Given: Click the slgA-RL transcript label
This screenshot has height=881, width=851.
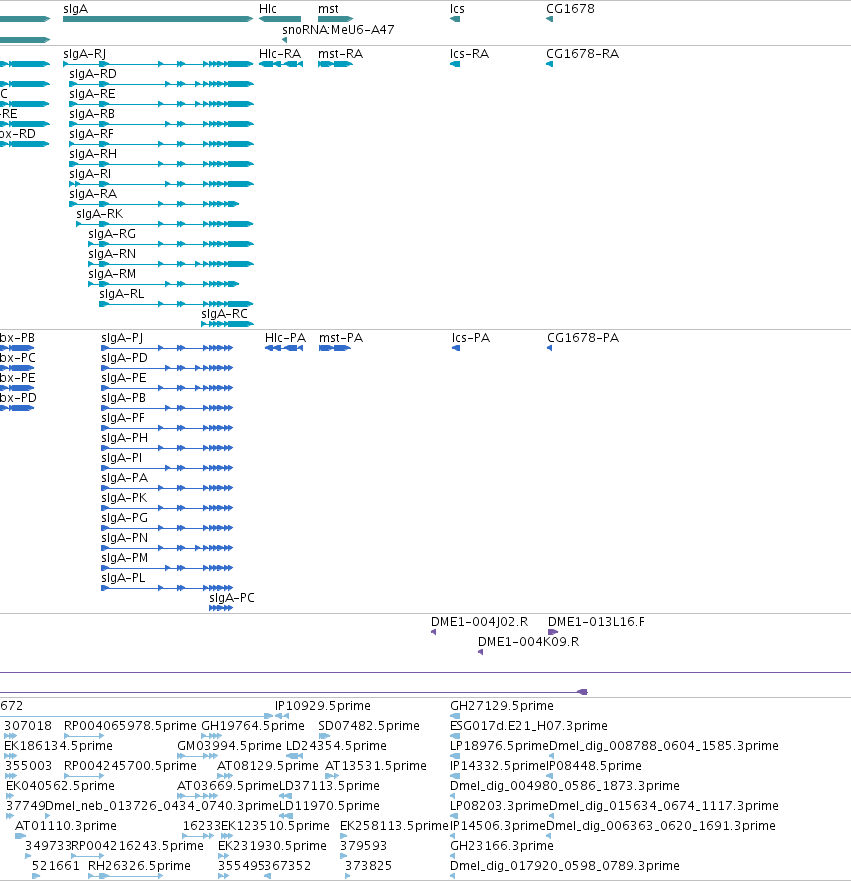Looking at the screenshot, I should [x=121, y=294].
